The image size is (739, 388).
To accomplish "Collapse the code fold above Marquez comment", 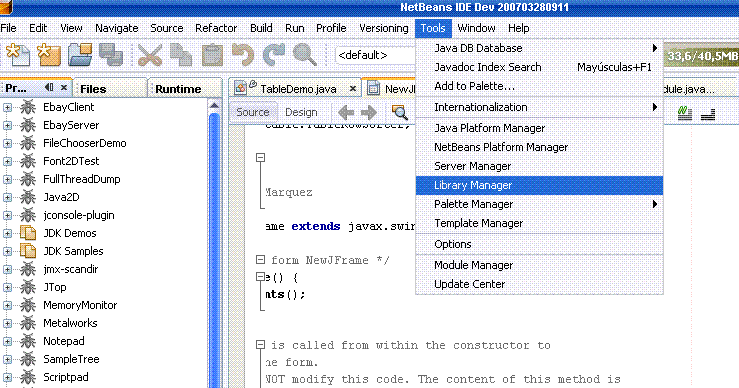I will 260,157.
